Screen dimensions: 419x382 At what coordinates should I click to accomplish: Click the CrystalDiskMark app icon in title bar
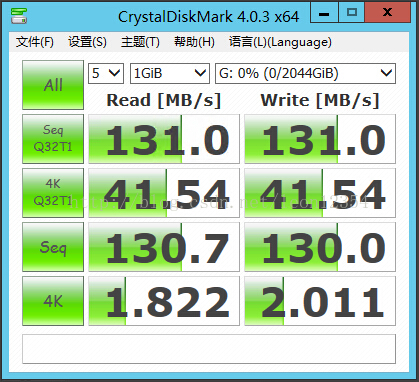coord(19,16)
